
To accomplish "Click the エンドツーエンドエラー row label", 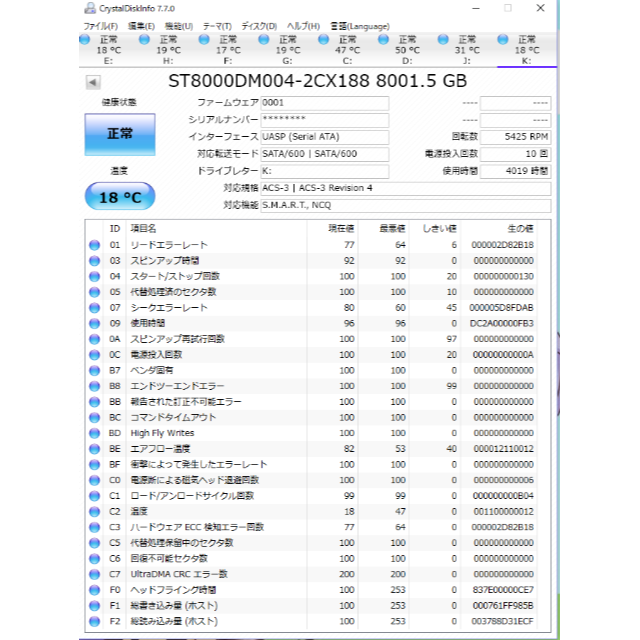I will [178, 386].
